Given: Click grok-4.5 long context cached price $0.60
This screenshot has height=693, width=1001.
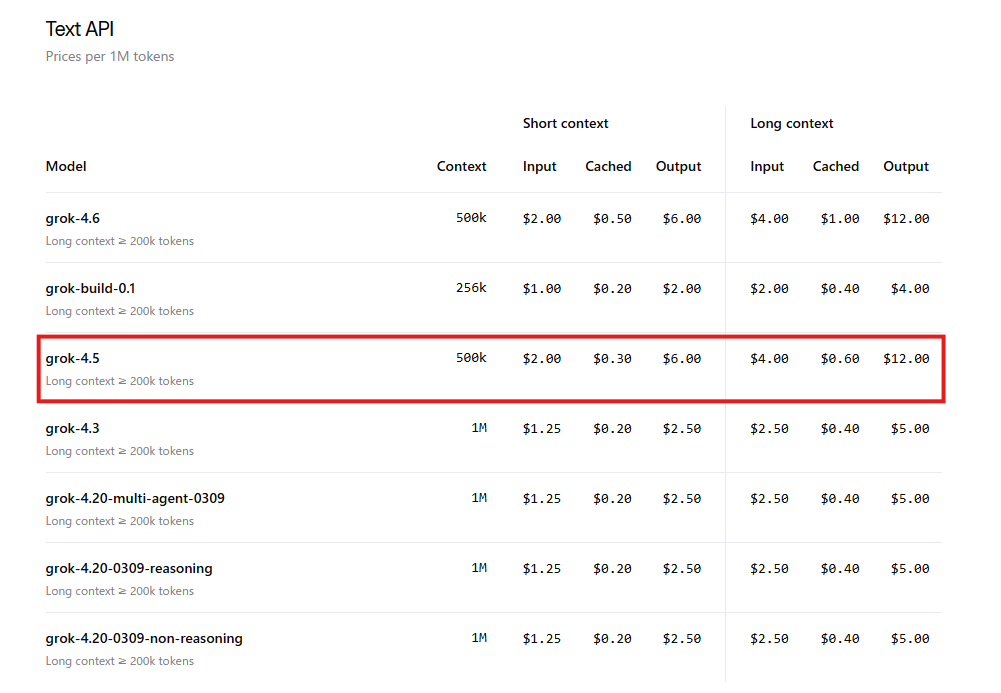Looking at the screenshot, I should (839, 359).
